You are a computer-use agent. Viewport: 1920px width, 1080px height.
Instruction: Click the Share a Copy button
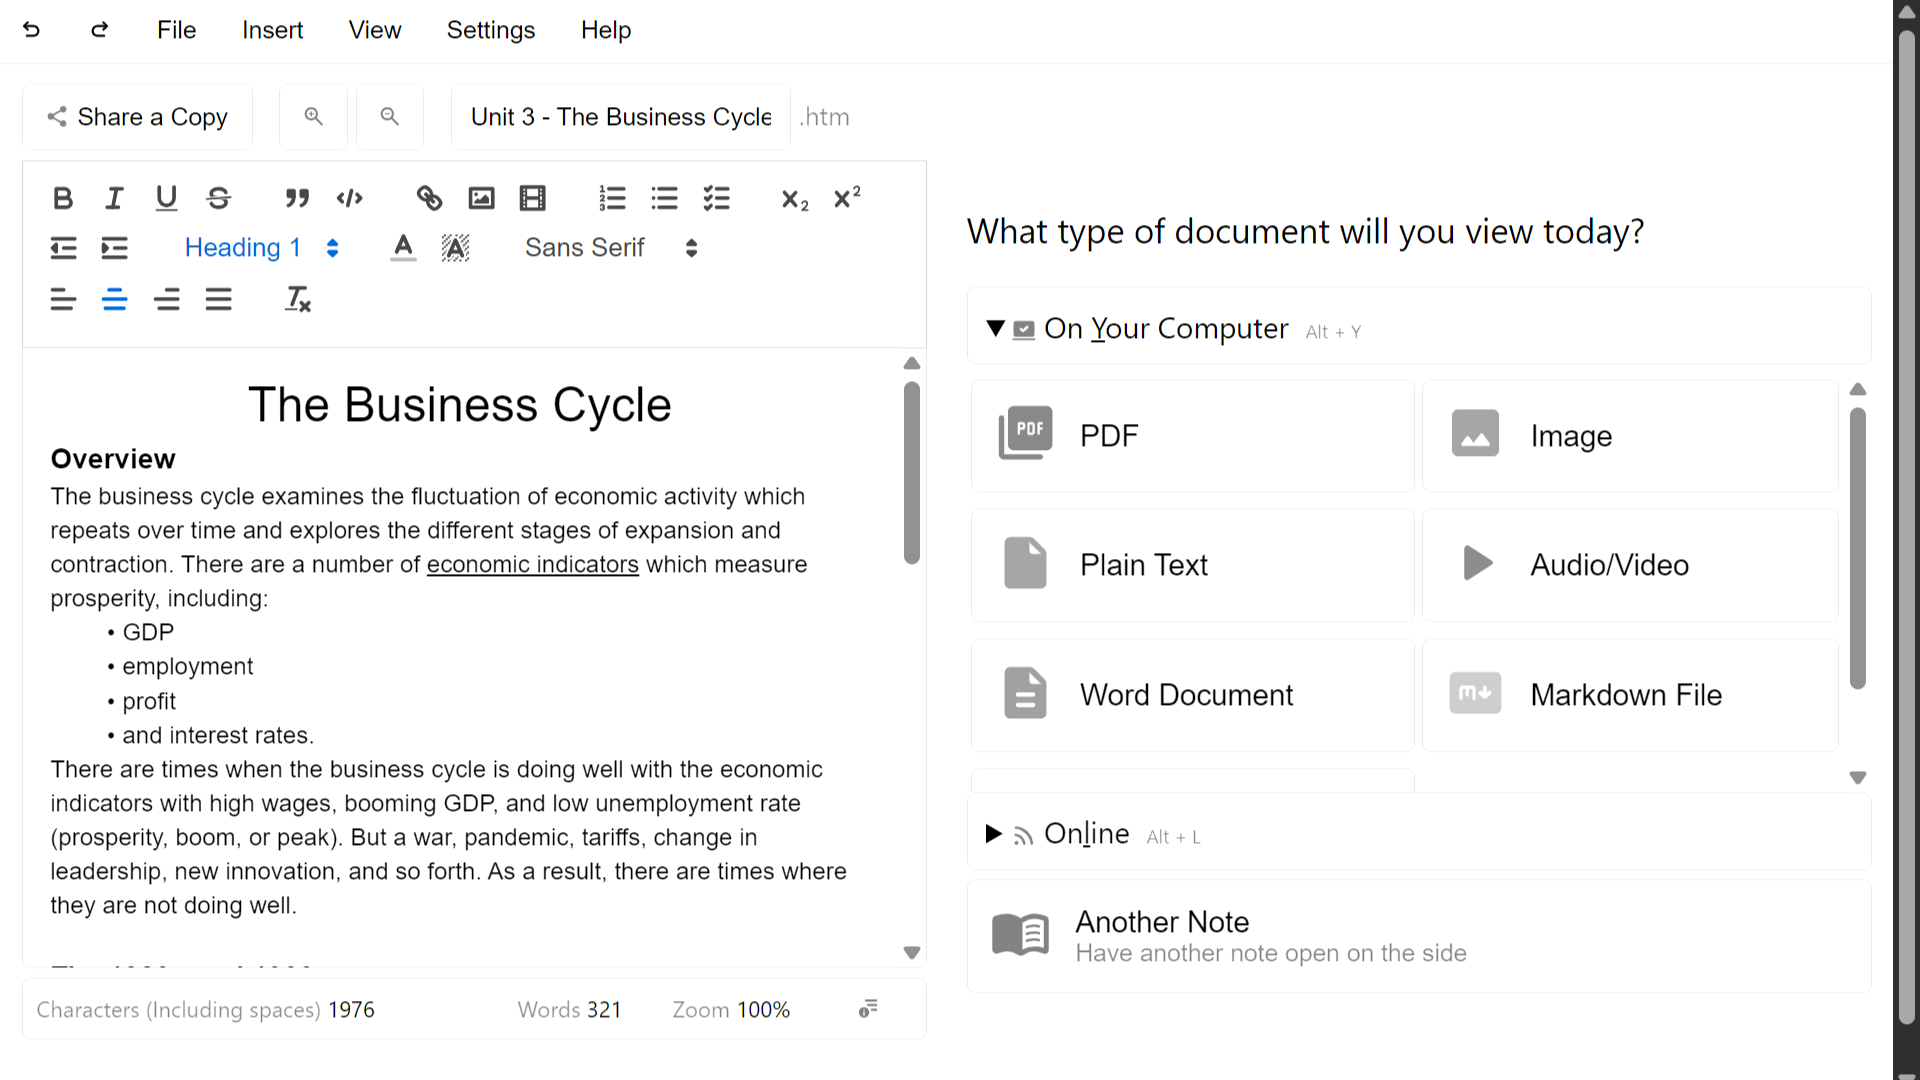pyautogui.click(x=138, y=117)
